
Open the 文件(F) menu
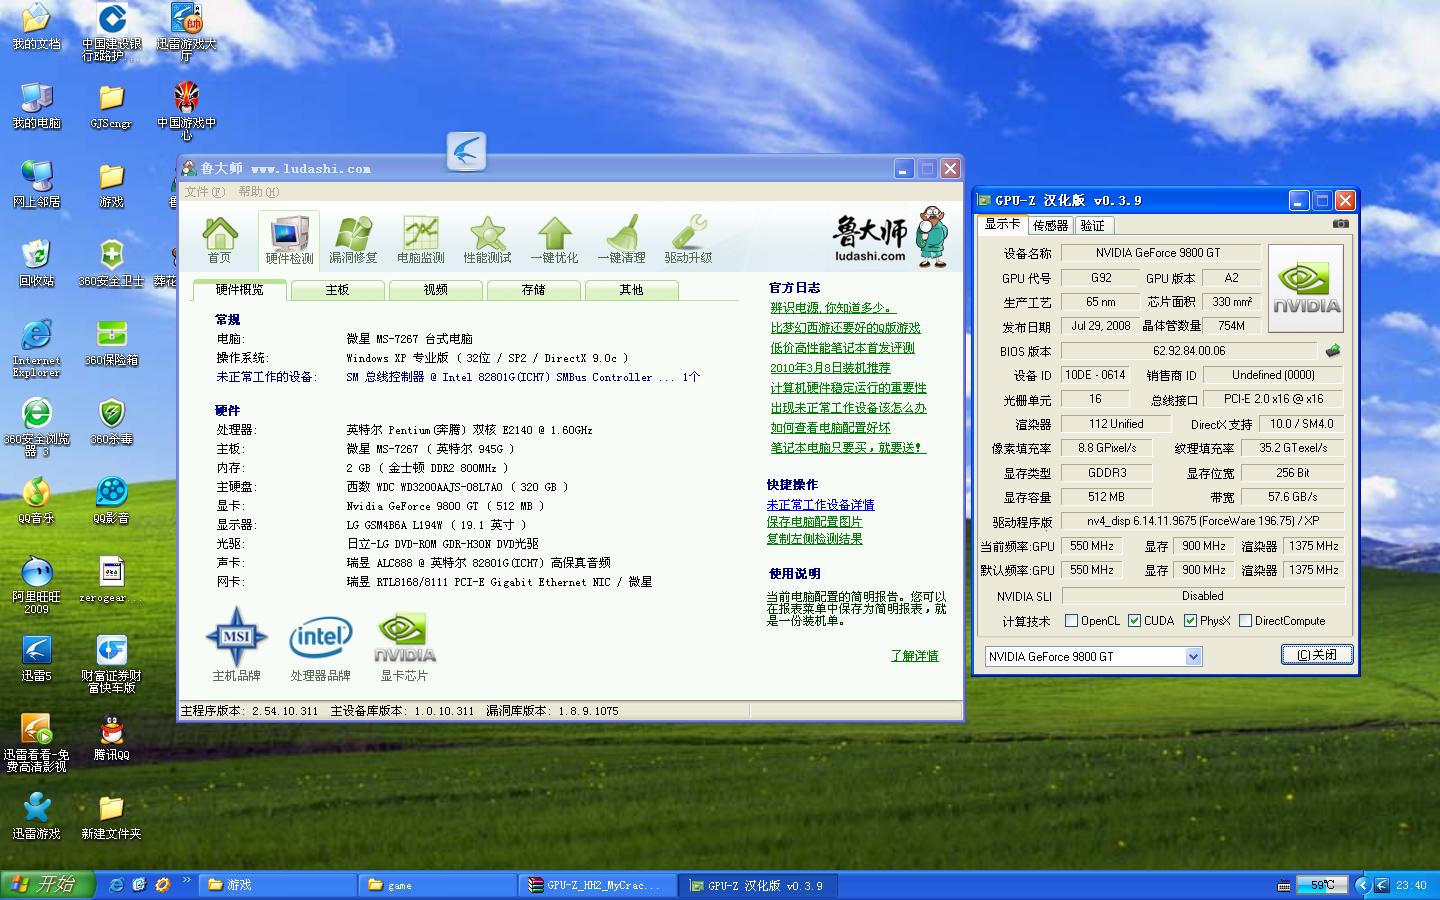(x=204, y=192)
